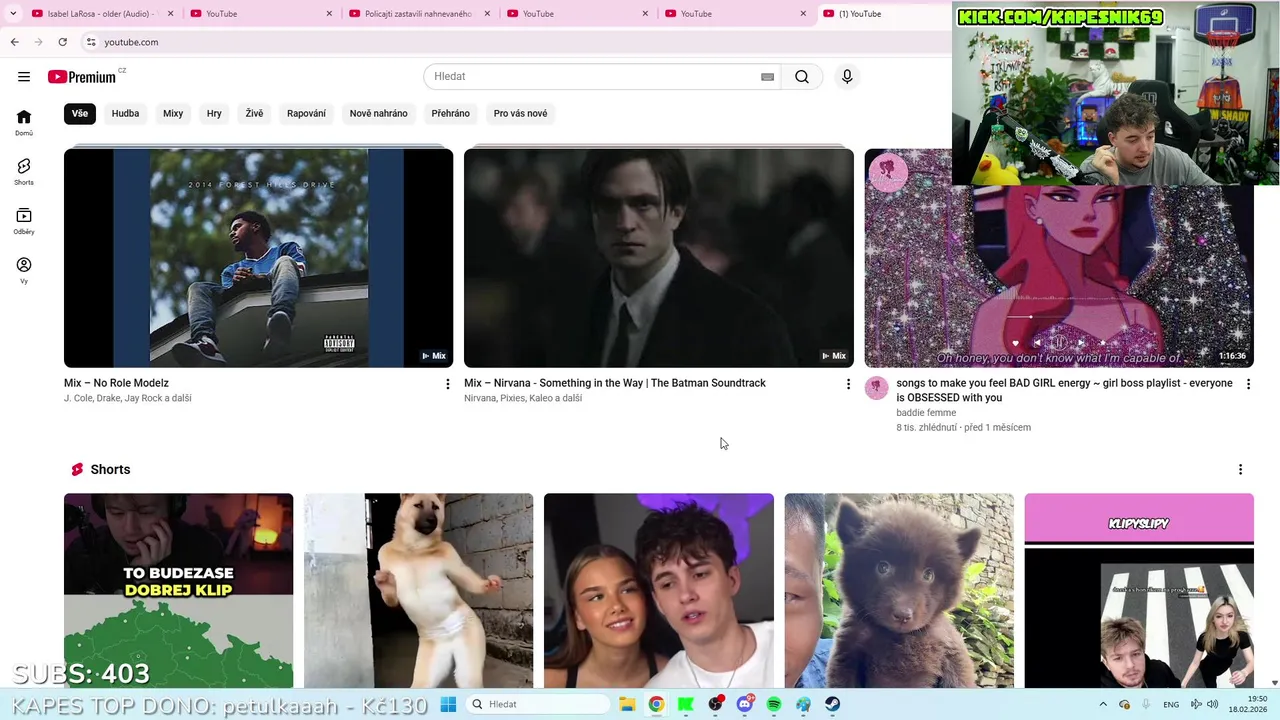Select the Hudba filter chip
The image size is (1280, 720).
coord(125,113)
